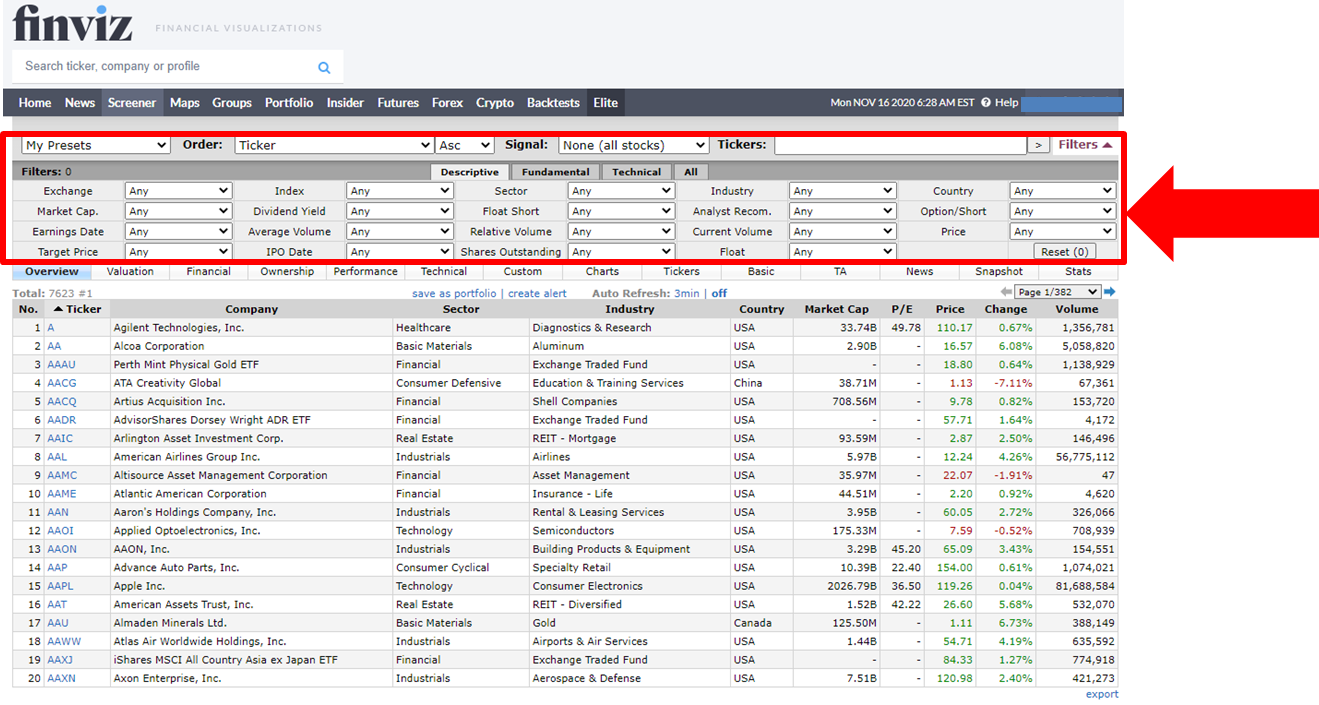Open the Price filter dropdown

pos(1063,231)
